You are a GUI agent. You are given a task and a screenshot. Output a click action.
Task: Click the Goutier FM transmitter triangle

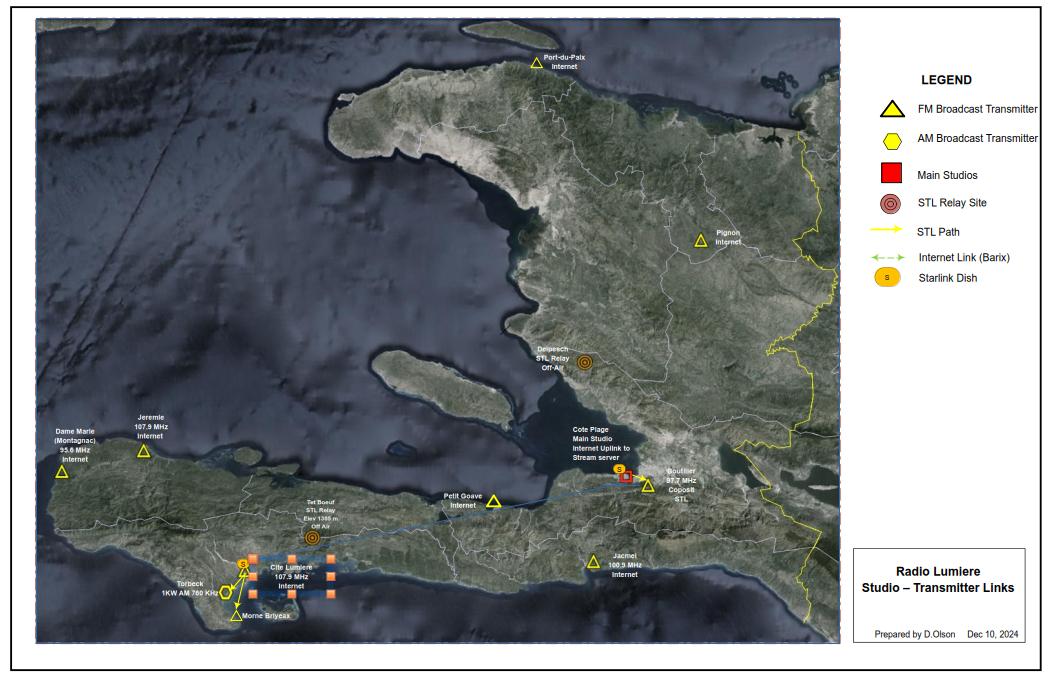pyautogui.click(x=648, y=486)
